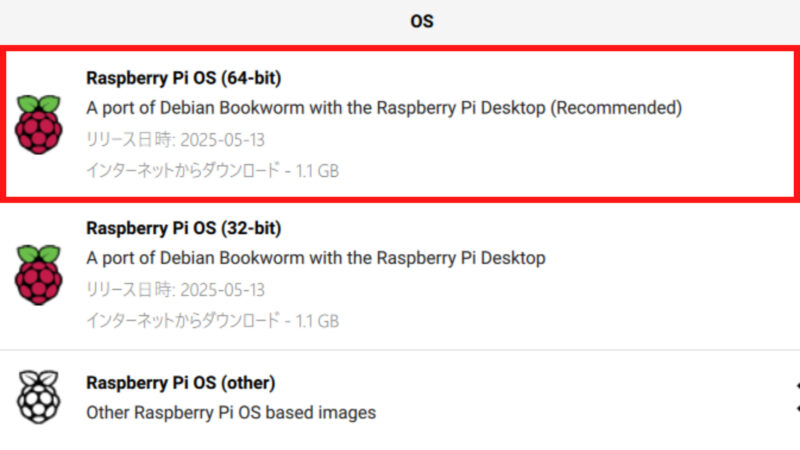Choose the 32-bit list entry row
Viewport: 800px width, 450px height.
[400, 276]
